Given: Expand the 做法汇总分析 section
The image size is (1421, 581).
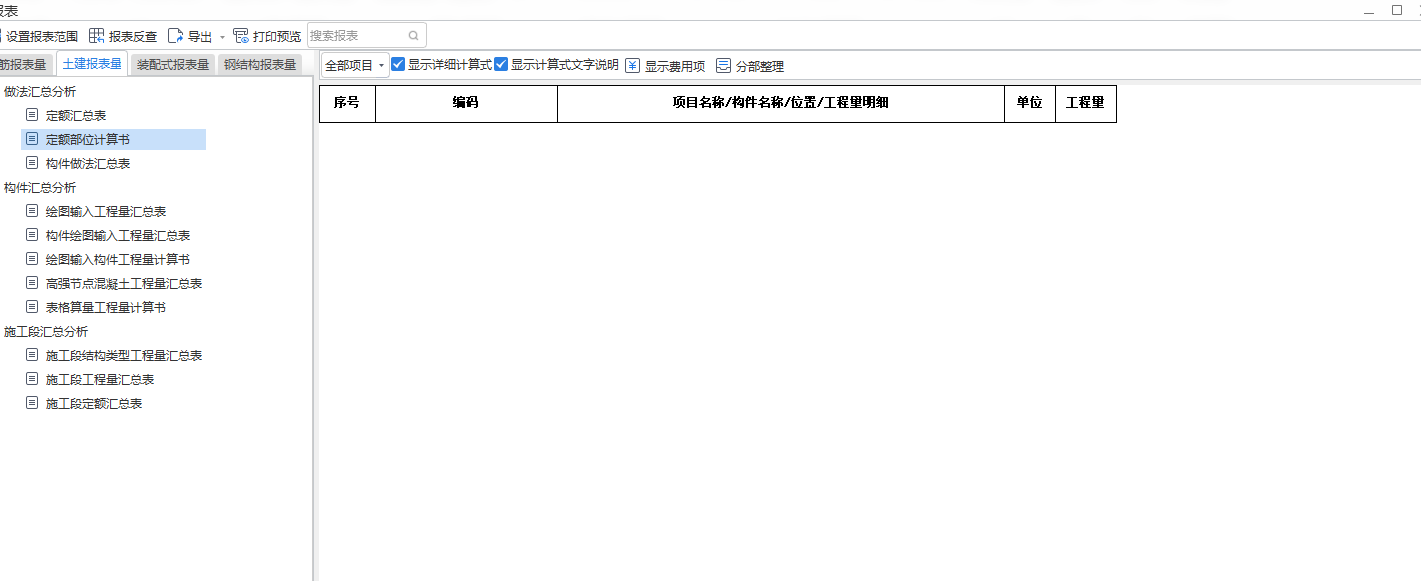Looking at the screenshot, I should click(x=40, y=91).
